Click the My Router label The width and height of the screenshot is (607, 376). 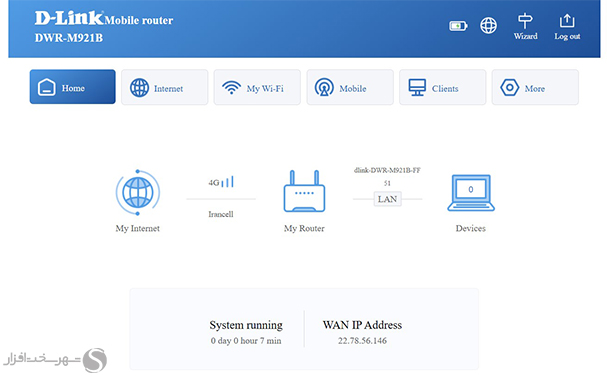click(x=304, y=228)
